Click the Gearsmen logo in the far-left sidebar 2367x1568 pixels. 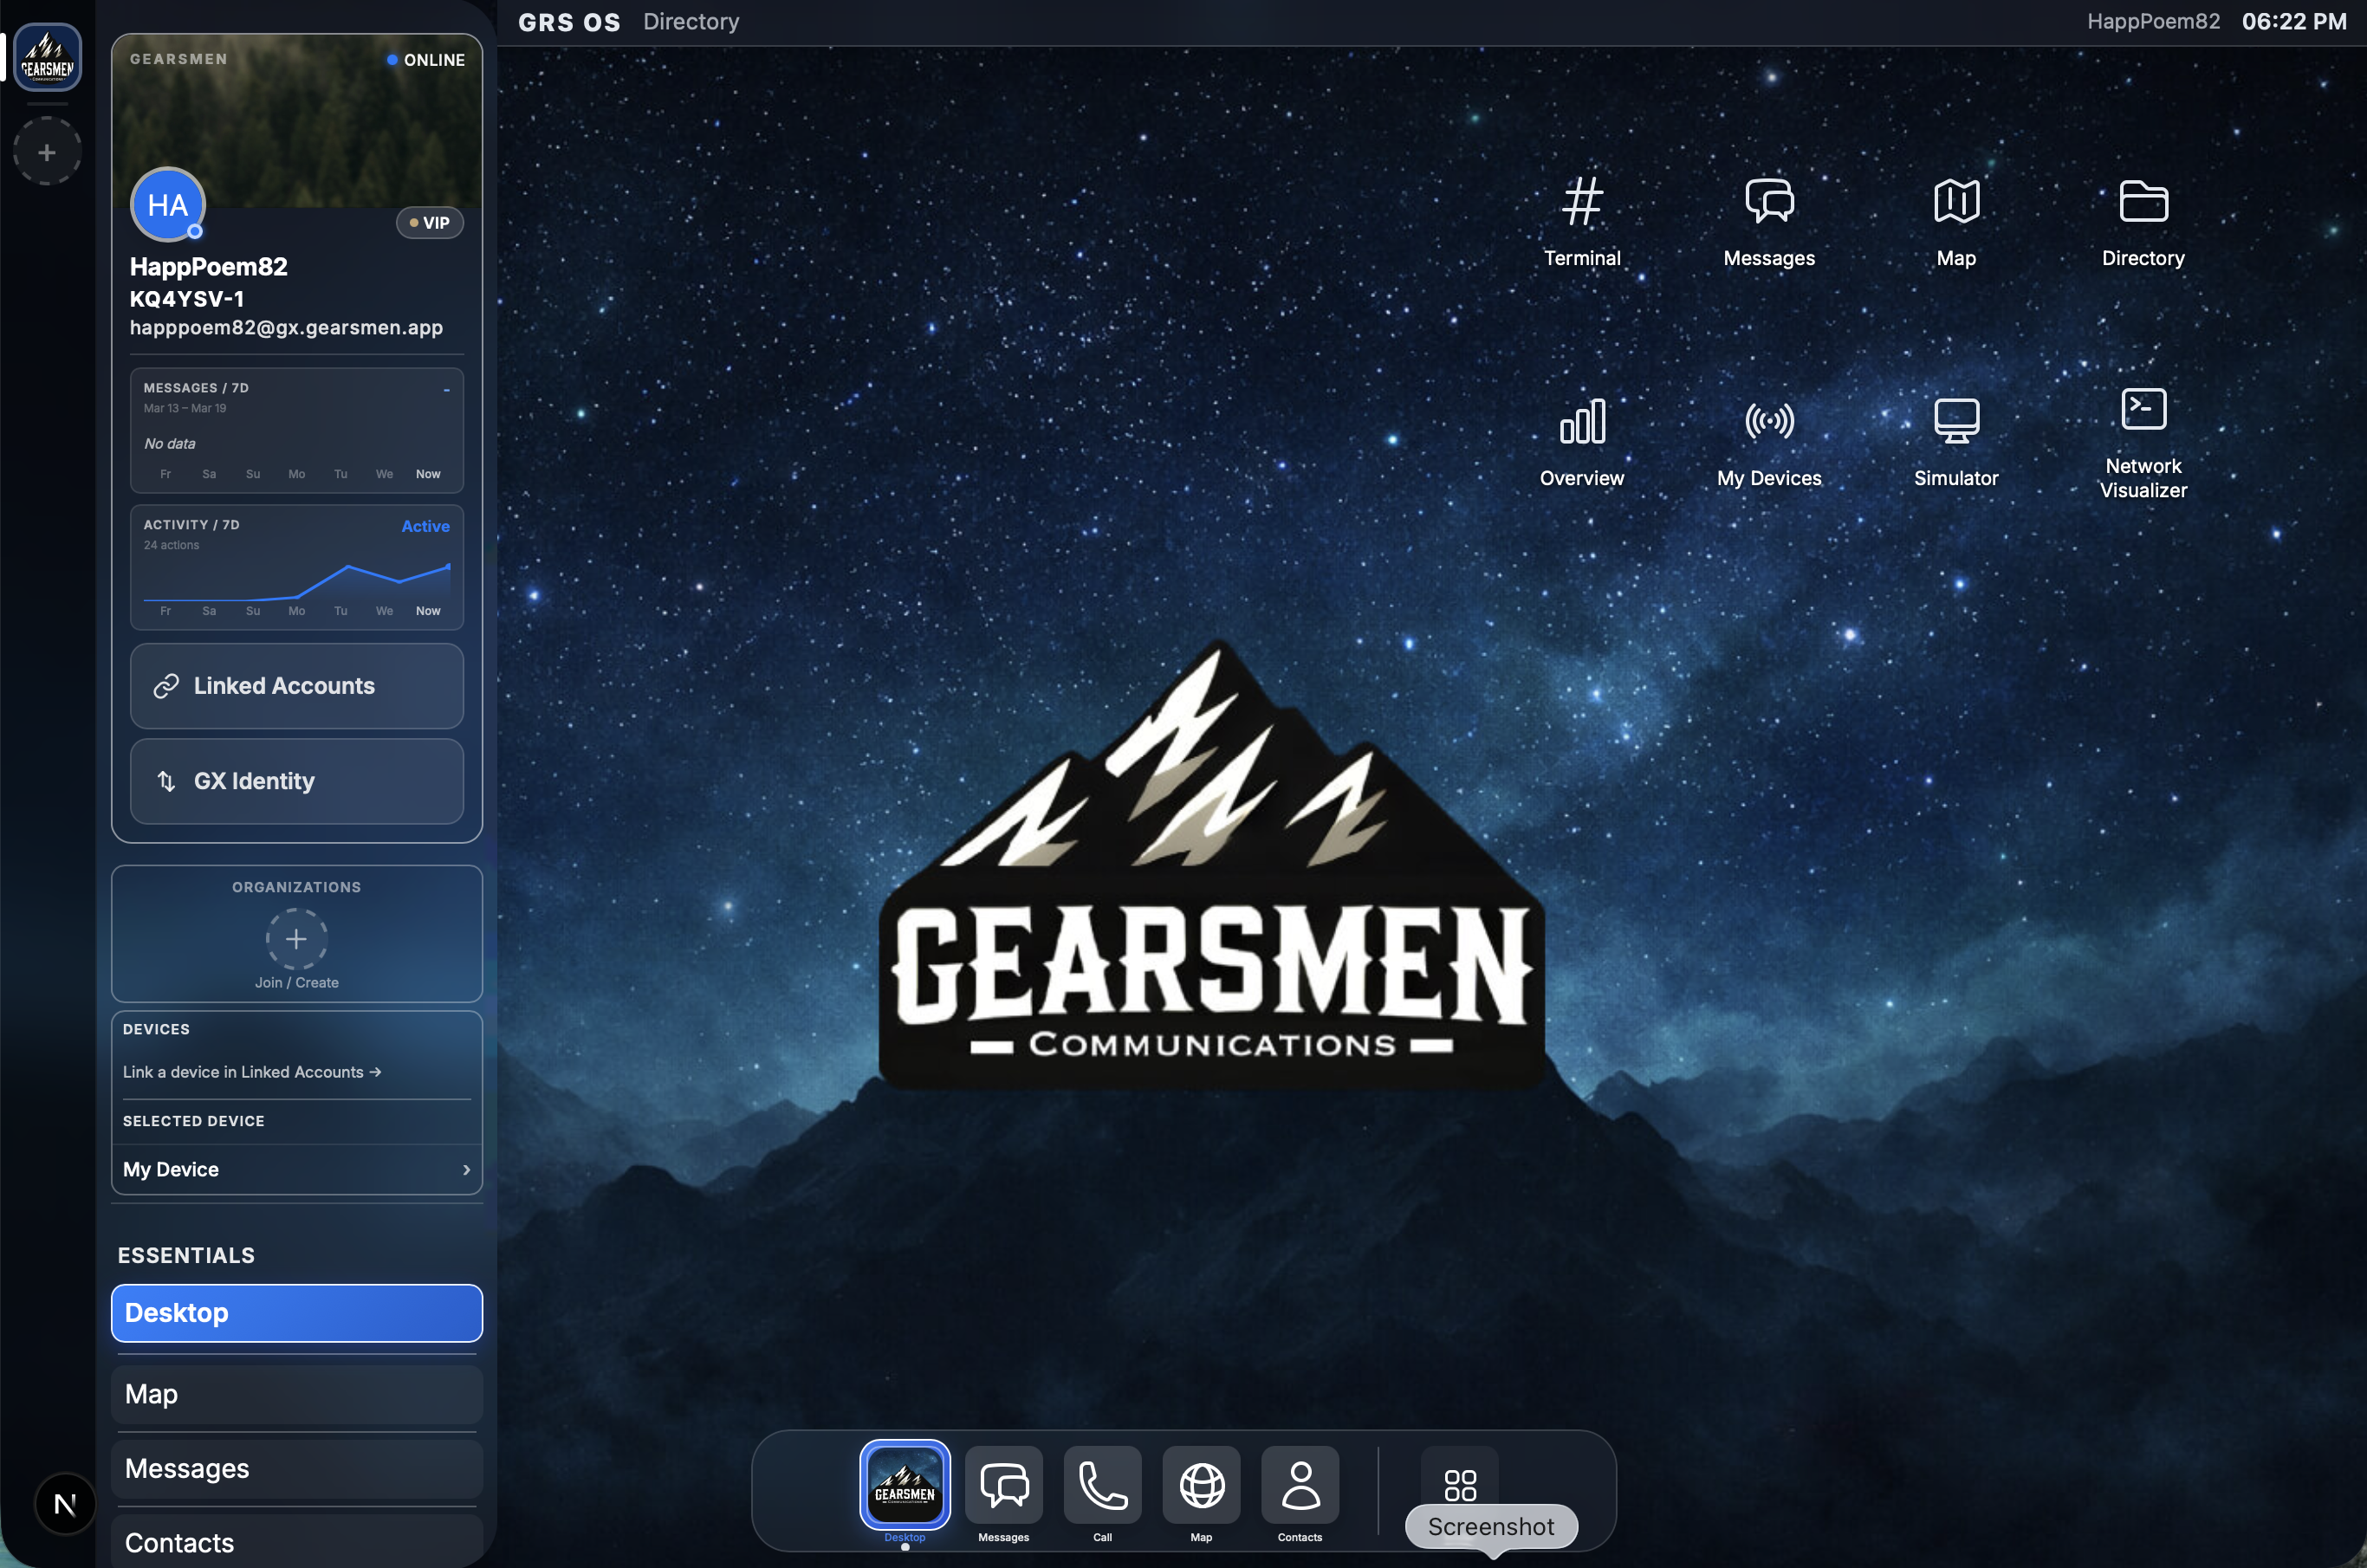coord(47,57)
